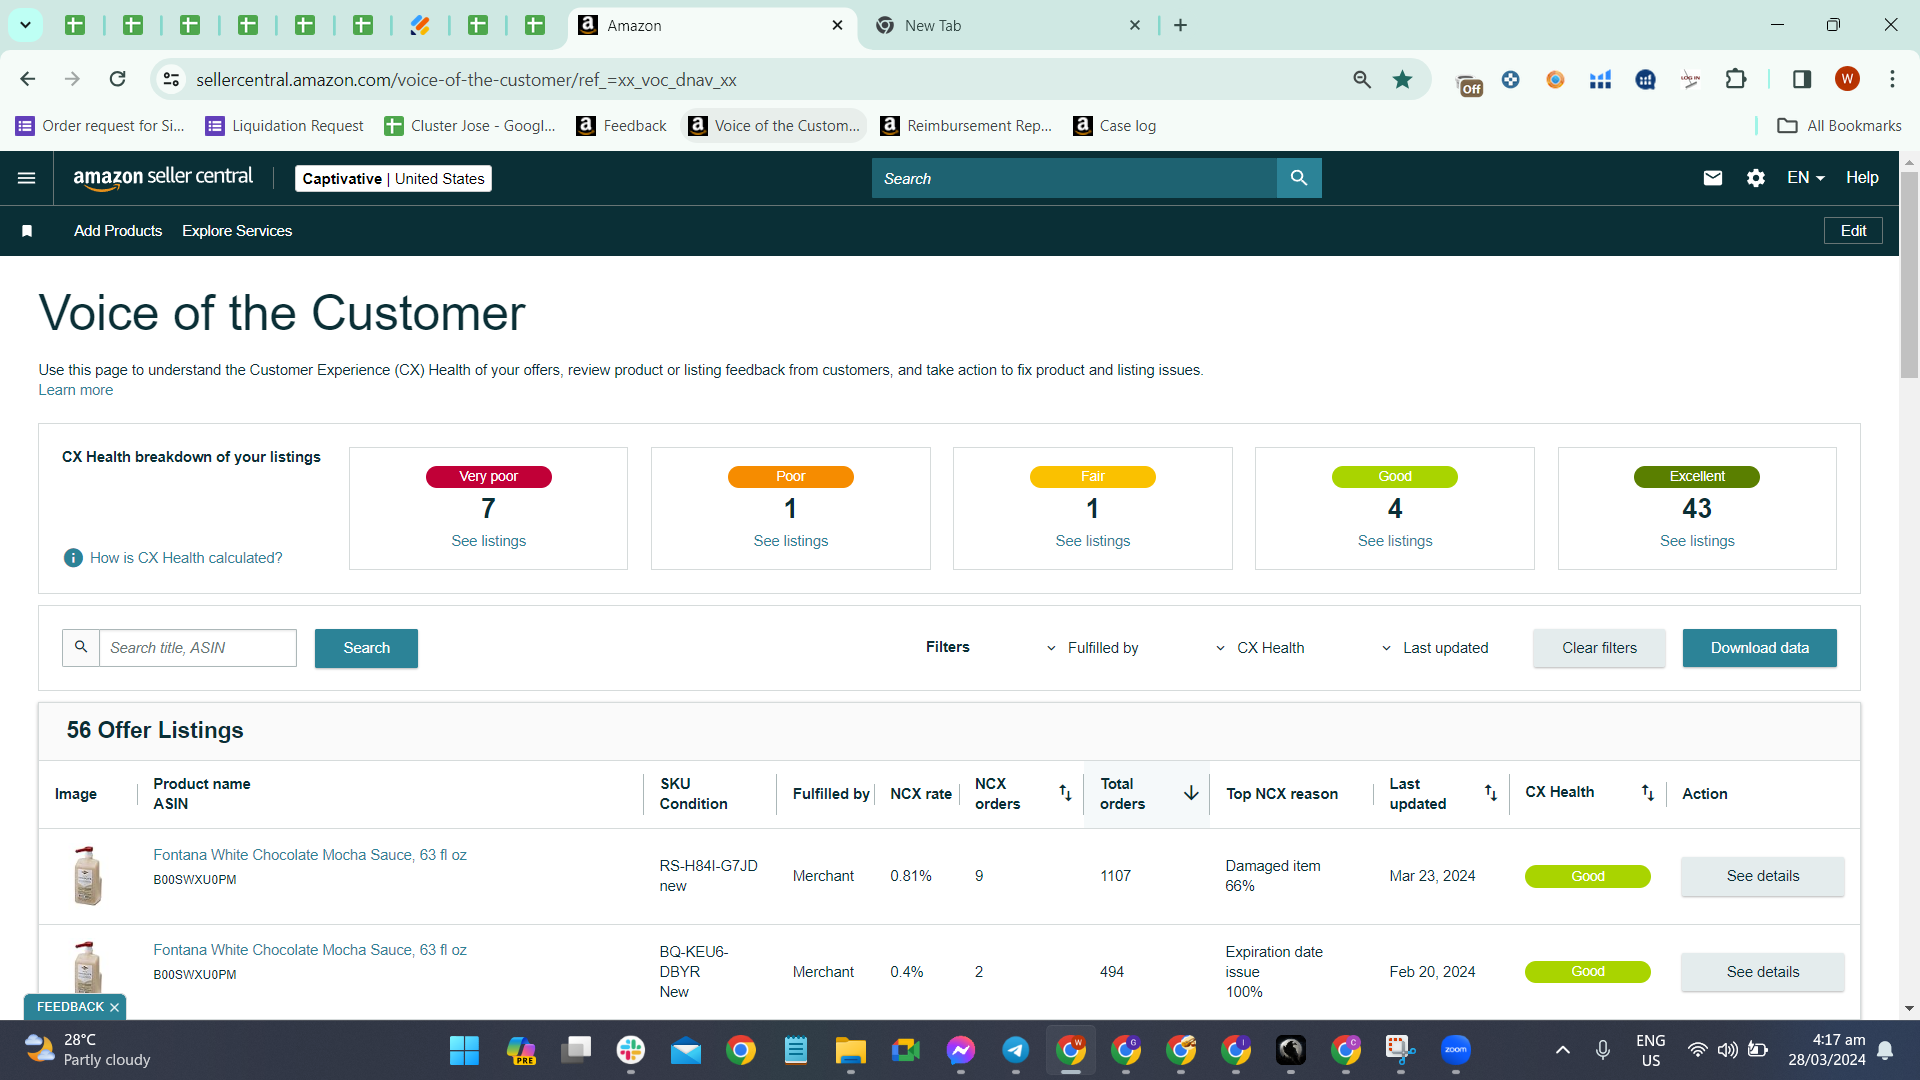Image resolution: width=1920 pixels, height=1080 pixels.
Task: Open Add Products link
Action: click(118, 231)
